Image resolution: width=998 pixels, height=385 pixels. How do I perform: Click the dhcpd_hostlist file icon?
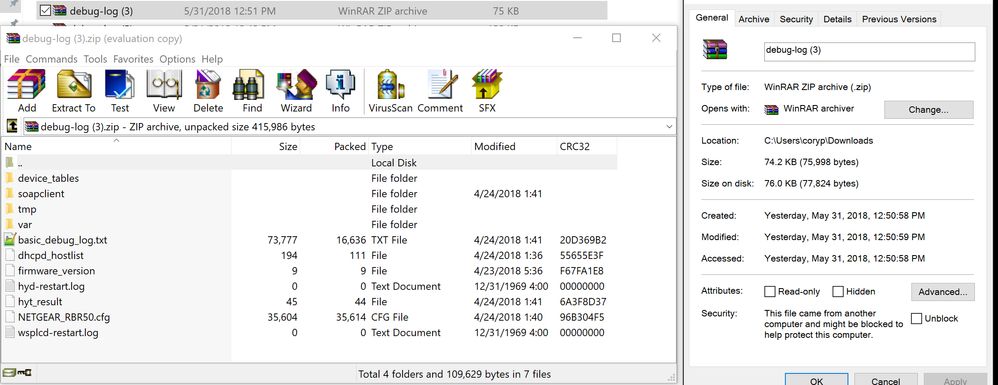tap(9, 255)
